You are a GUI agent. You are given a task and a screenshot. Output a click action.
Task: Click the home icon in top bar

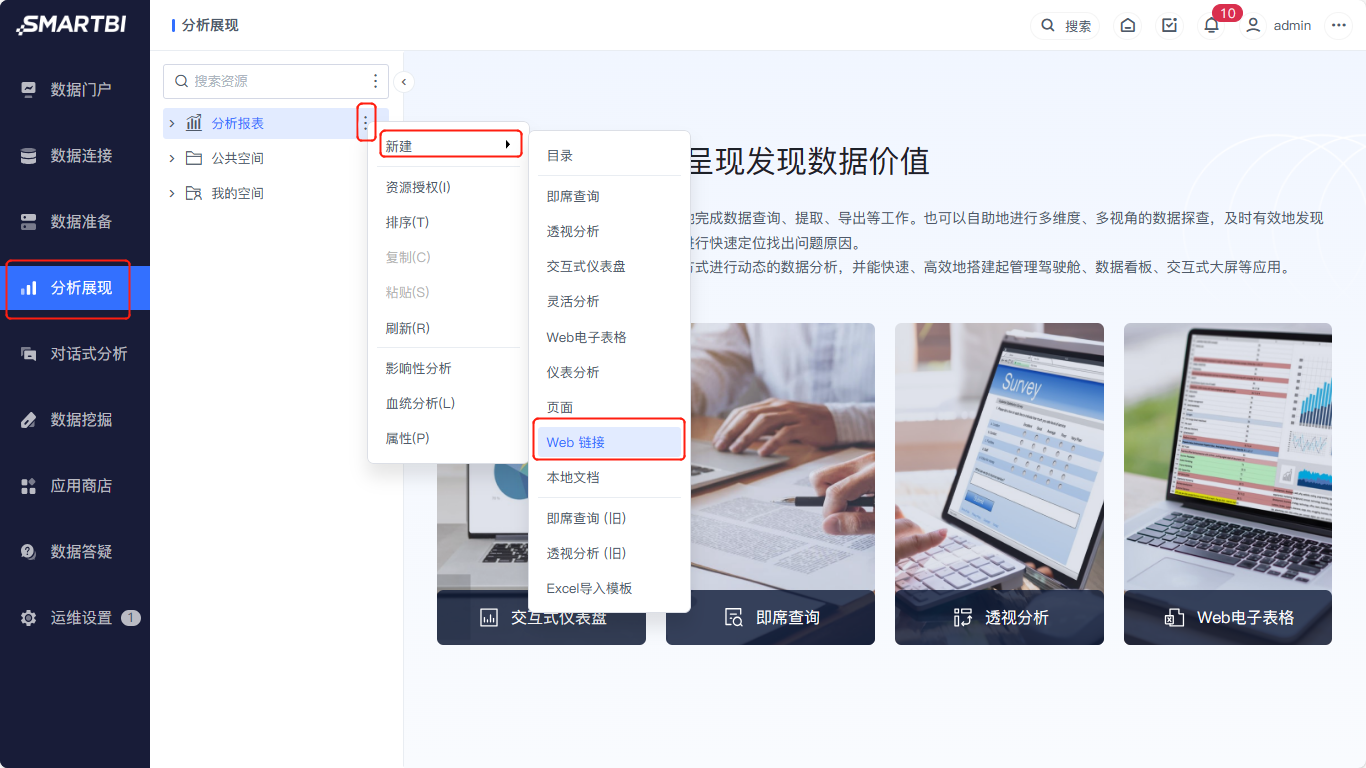[1128, 26]
